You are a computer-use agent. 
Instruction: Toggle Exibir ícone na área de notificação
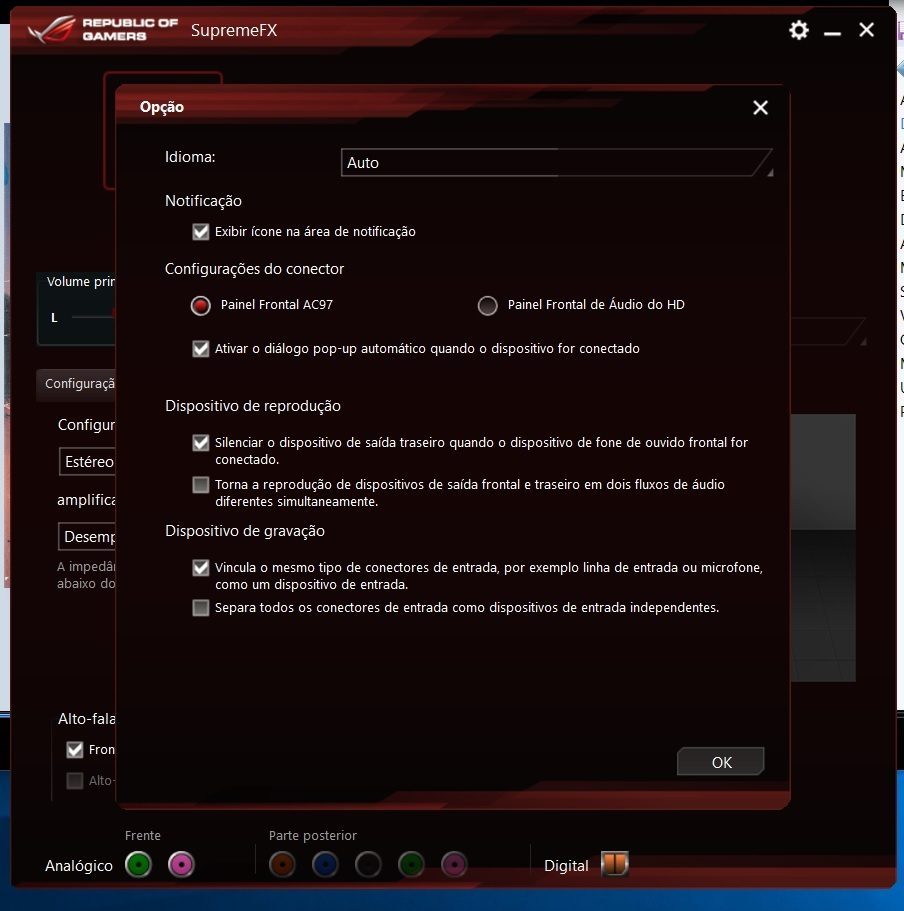coord(201,232)
